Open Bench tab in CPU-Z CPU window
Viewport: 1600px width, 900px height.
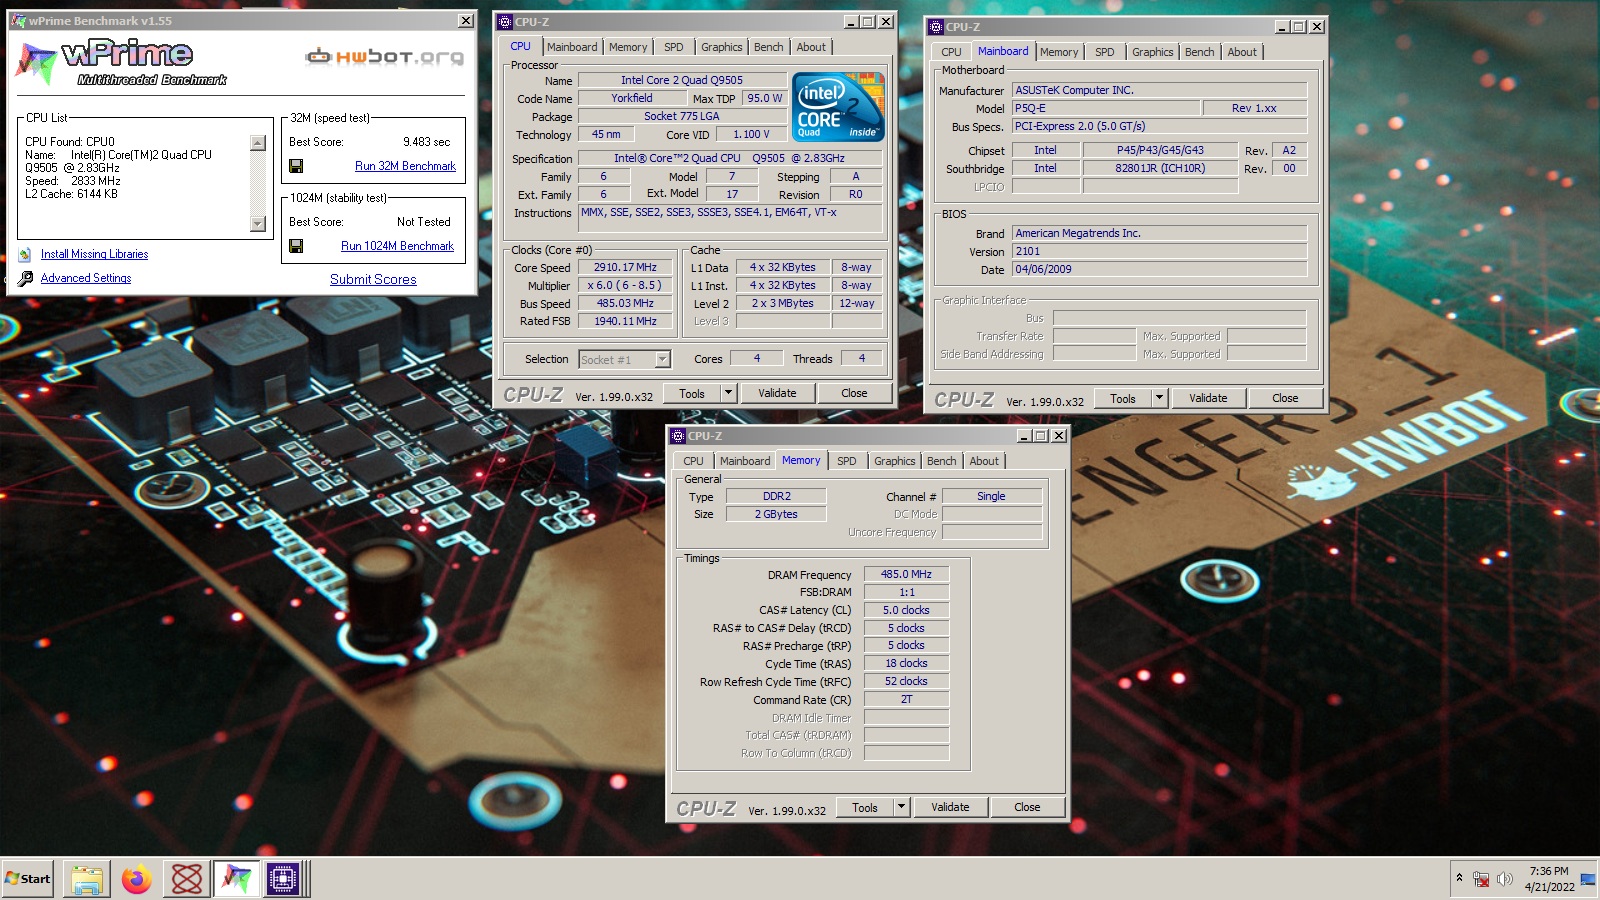pos(768,47)
